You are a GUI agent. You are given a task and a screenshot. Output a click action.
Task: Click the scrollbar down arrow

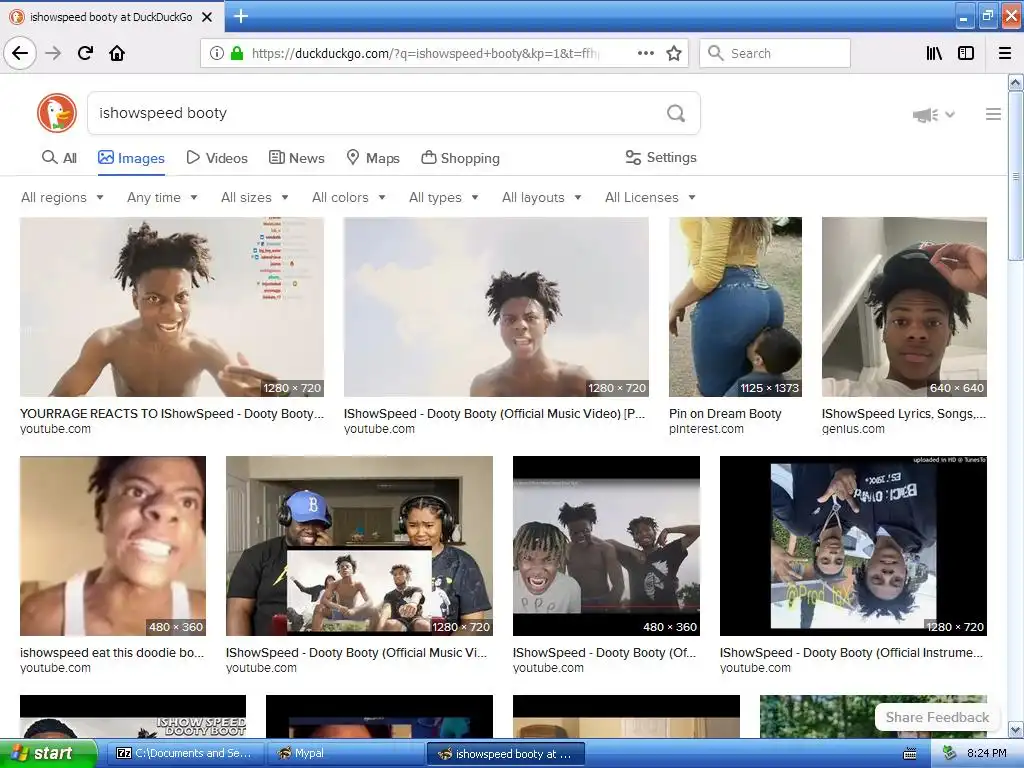[1016, 729]
